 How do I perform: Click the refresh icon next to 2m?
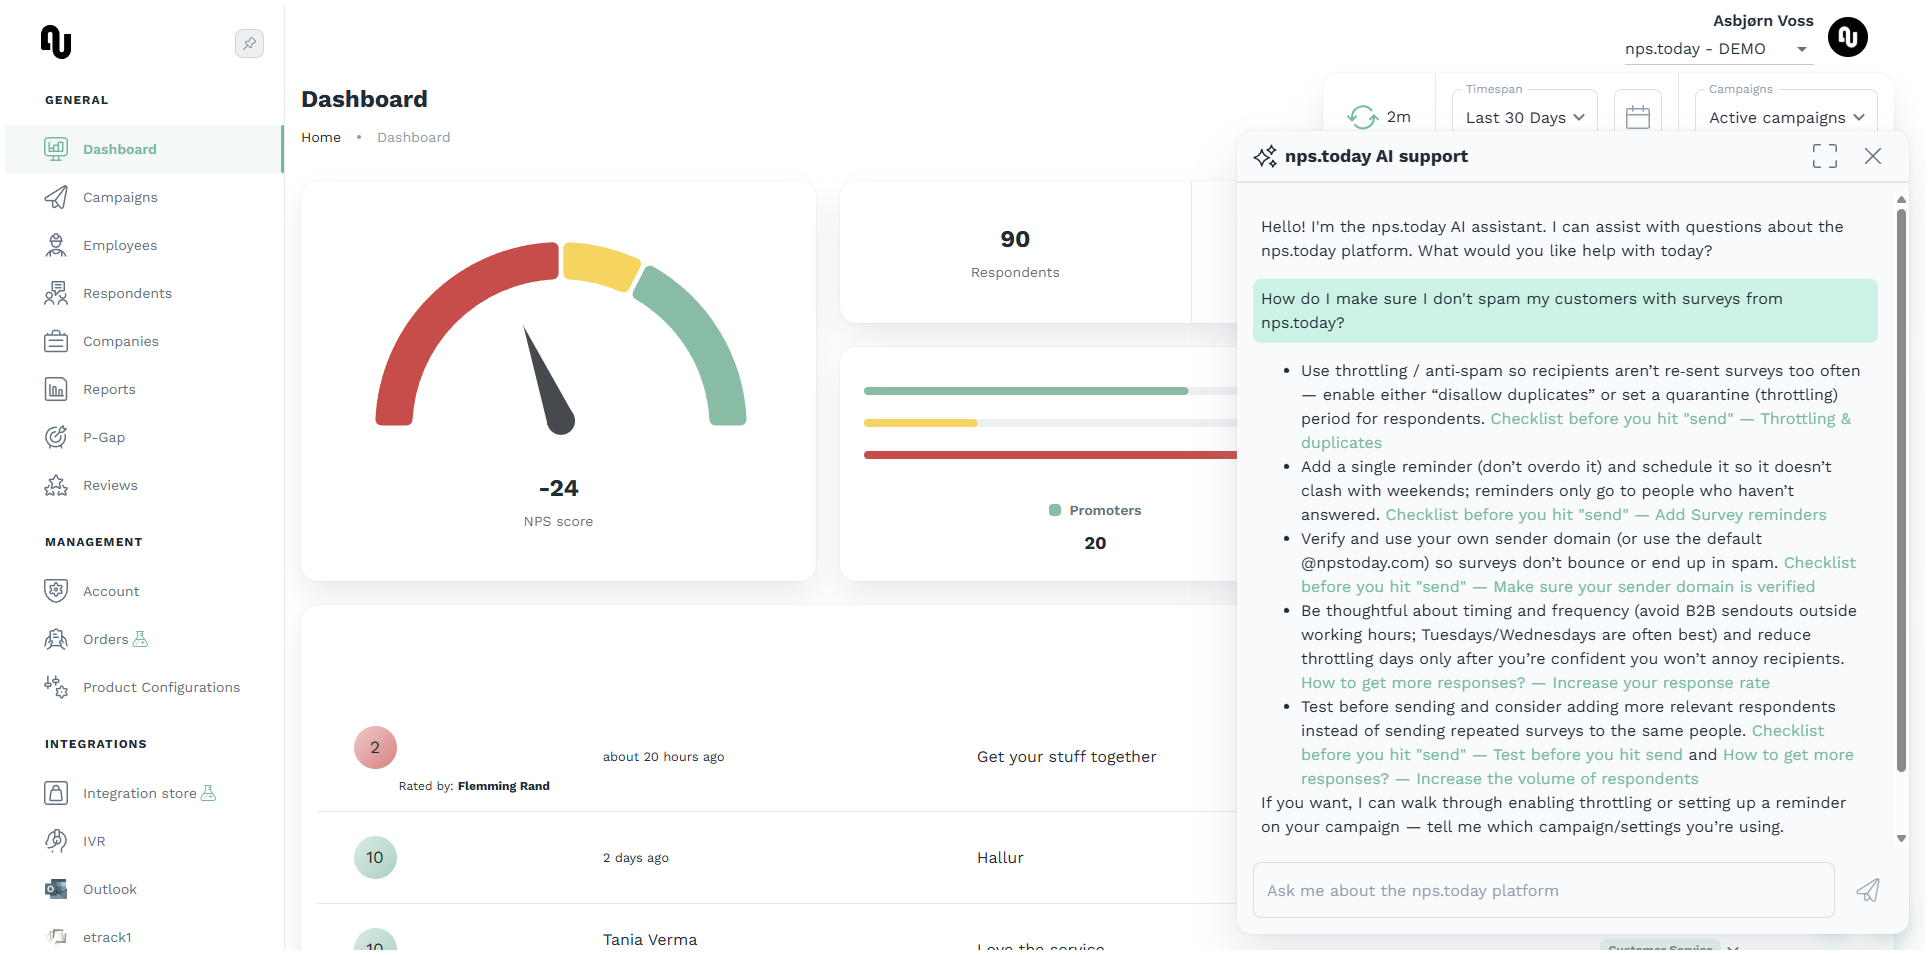[1362, 117]
